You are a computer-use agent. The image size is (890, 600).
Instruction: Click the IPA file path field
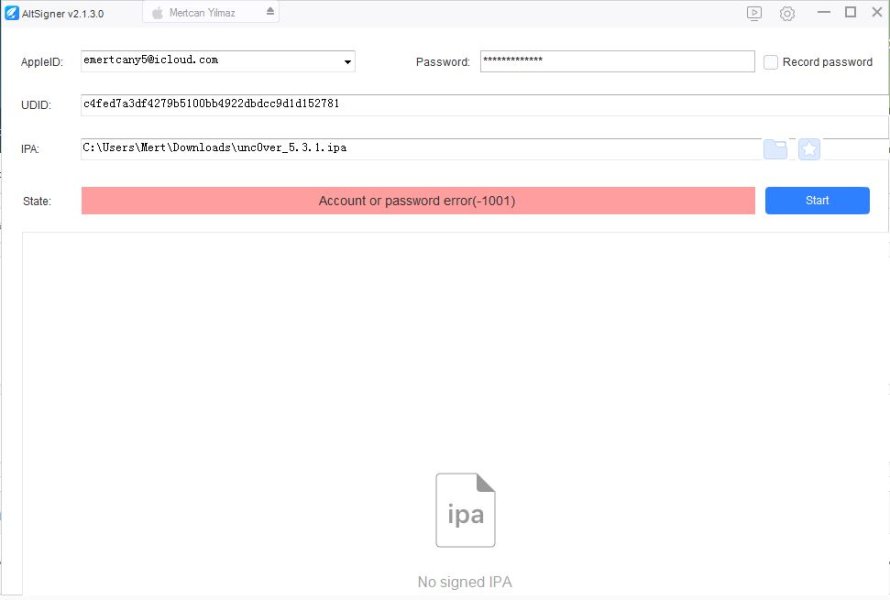click(x=420, y=148)
